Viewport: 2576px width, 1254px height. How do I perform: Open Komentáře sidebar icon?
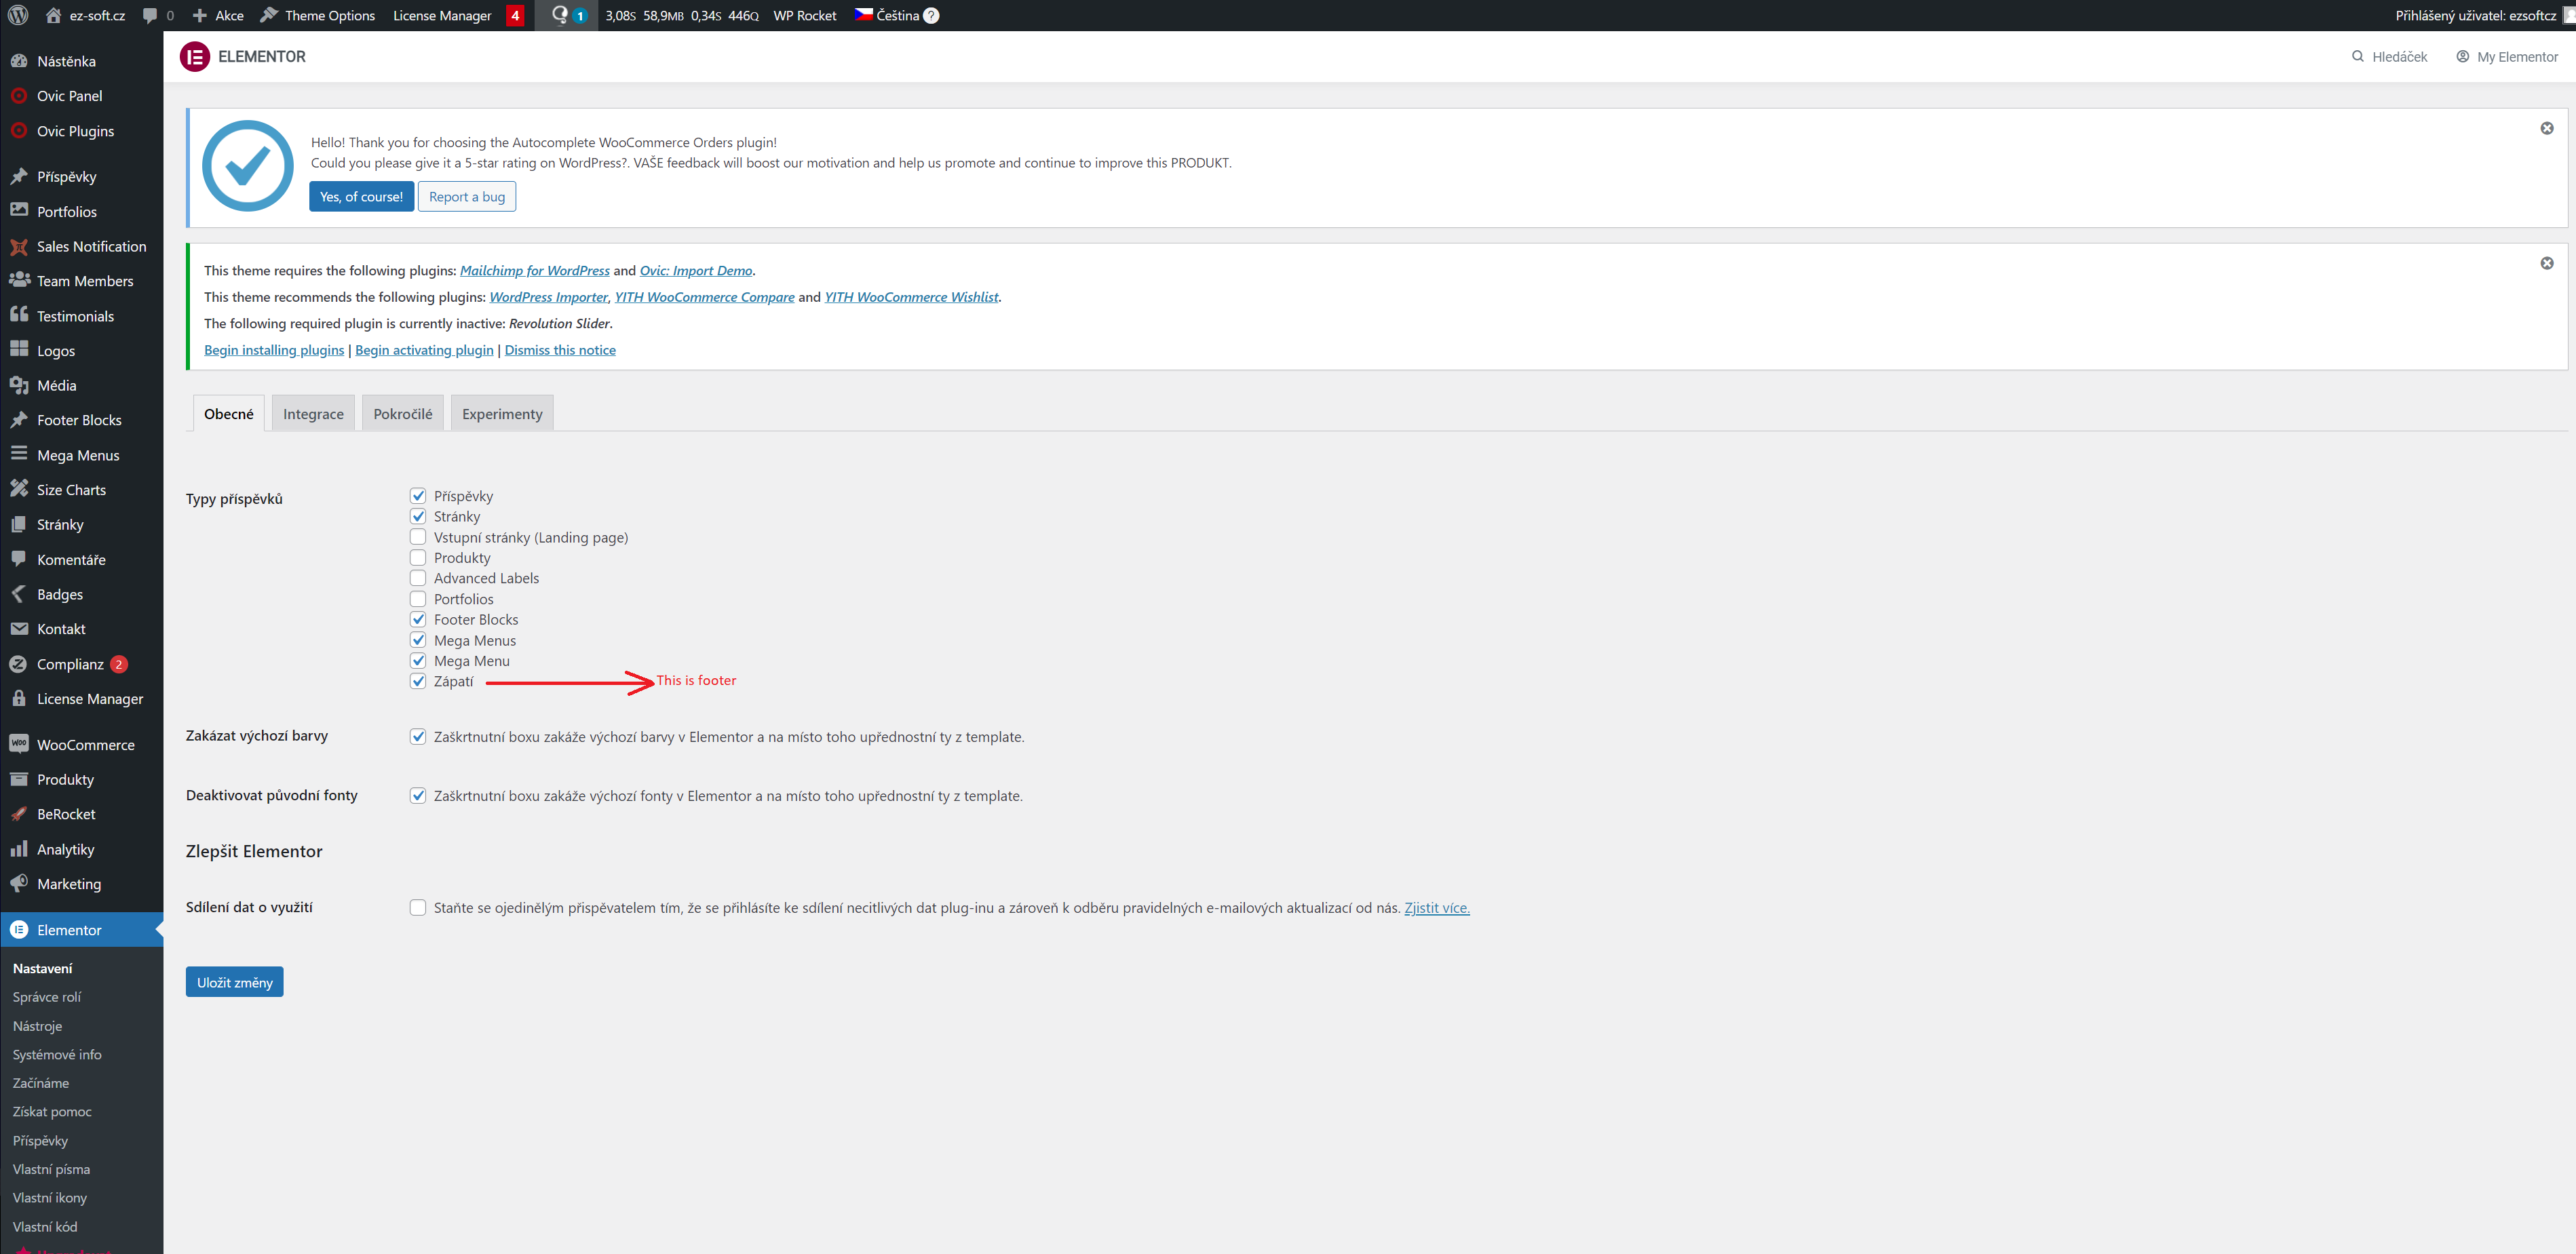(x=19, y=559)
